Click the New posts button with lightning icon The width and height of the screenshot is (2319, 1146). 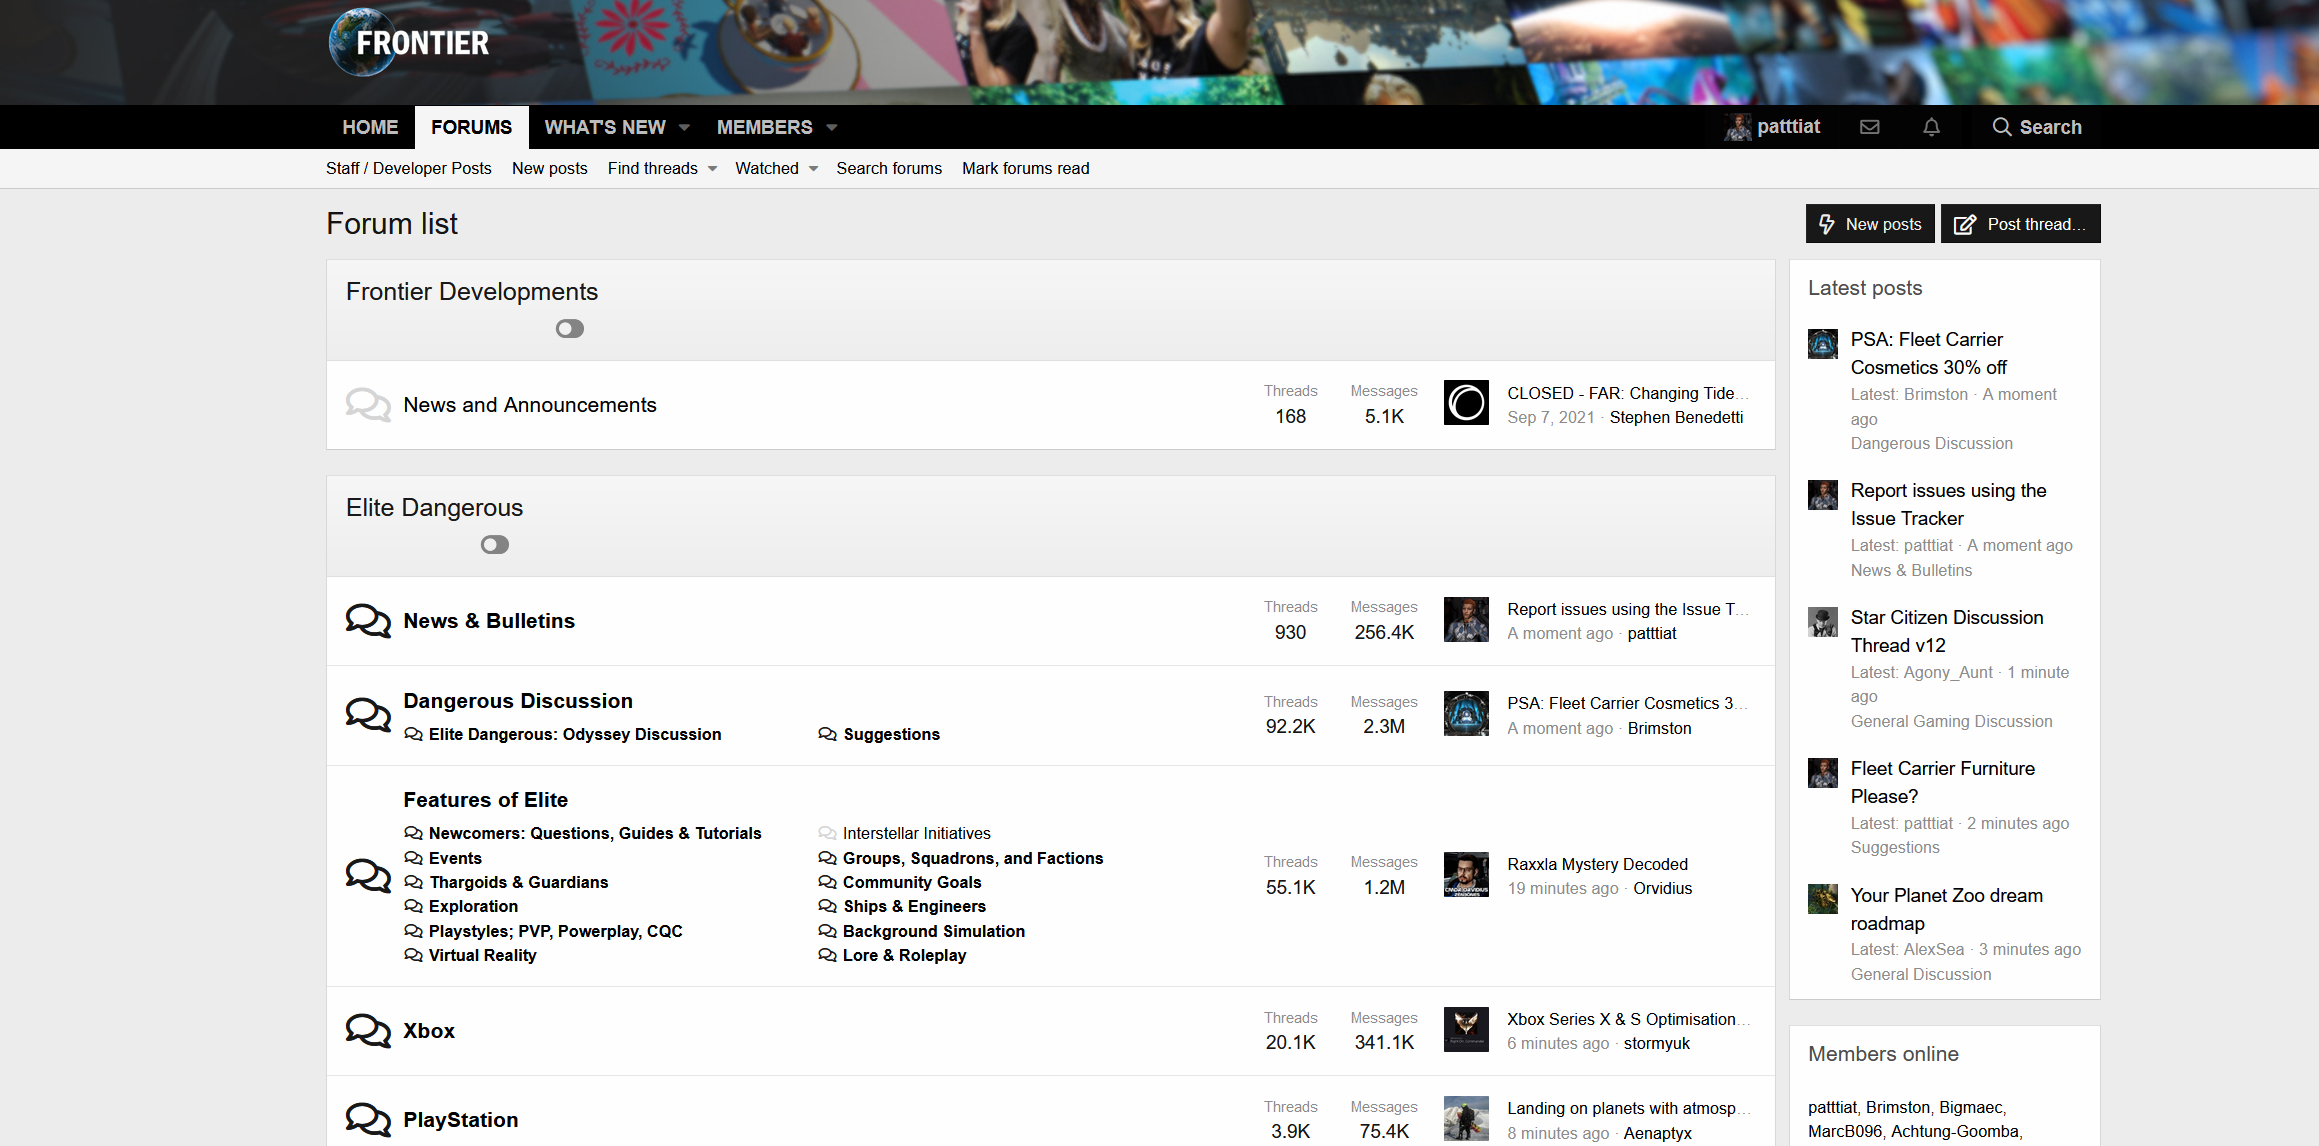(x=1870, y=224)
